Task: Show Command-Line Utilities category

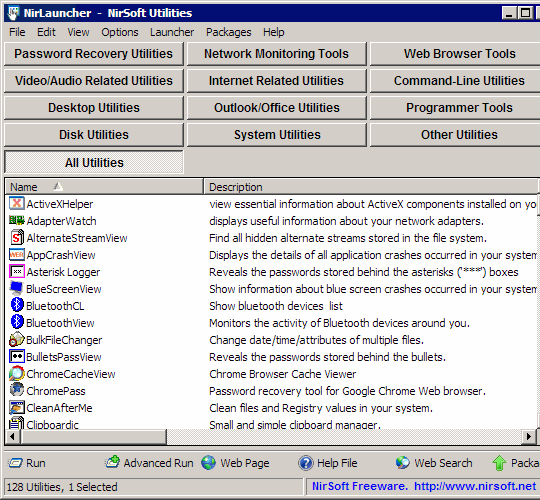Action: pos(455,81)
